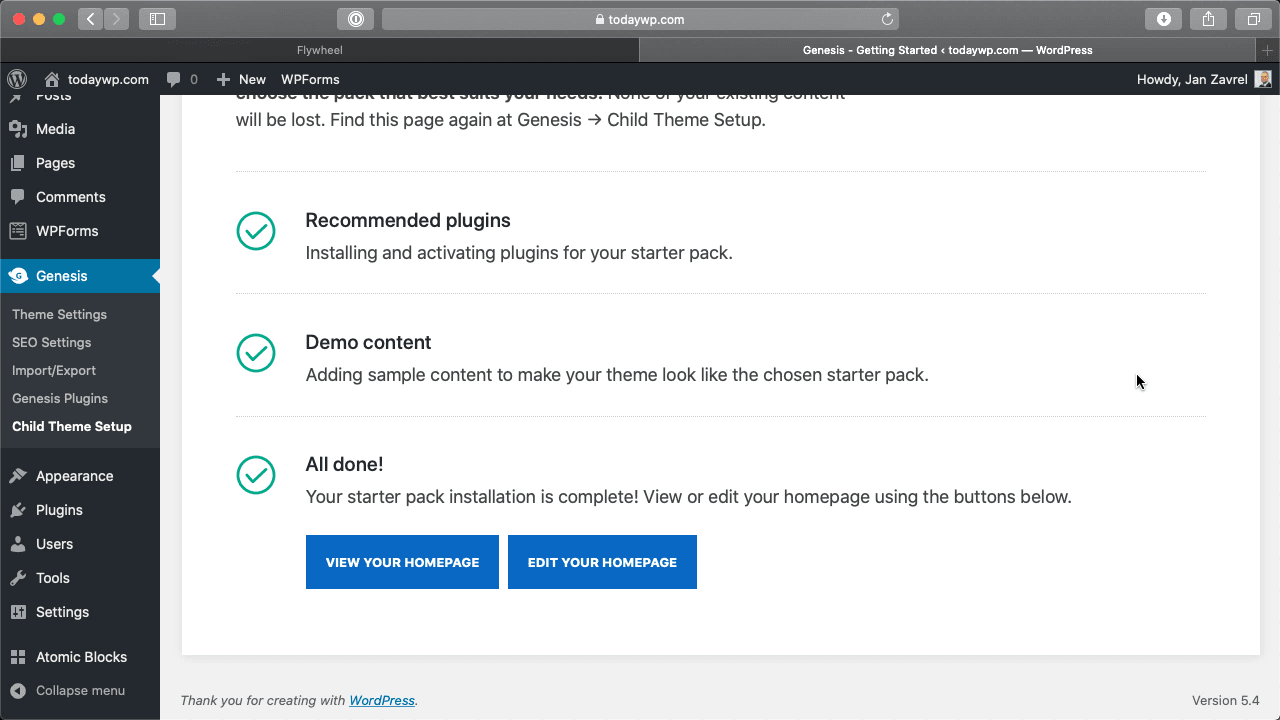1280x720 pixels.
Task: Go back with Safari back arrow
Action: pos(90,19)
